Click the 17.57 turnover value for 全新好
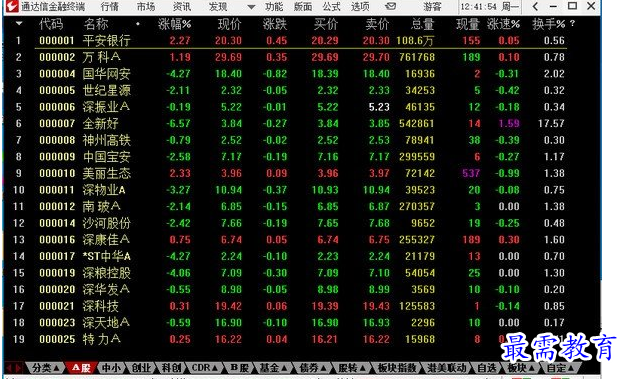 pyautogui.click(x=551, y=124)
